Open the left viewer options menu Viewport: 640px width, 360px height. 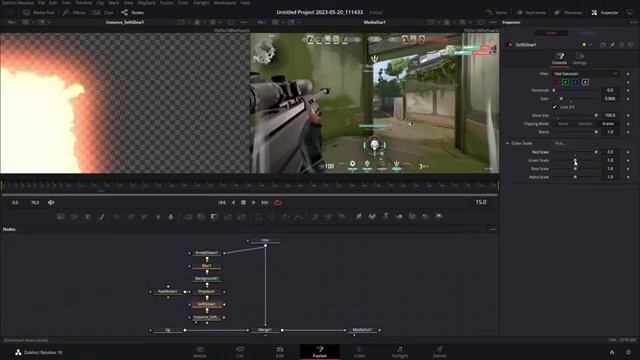click(244, 22)
